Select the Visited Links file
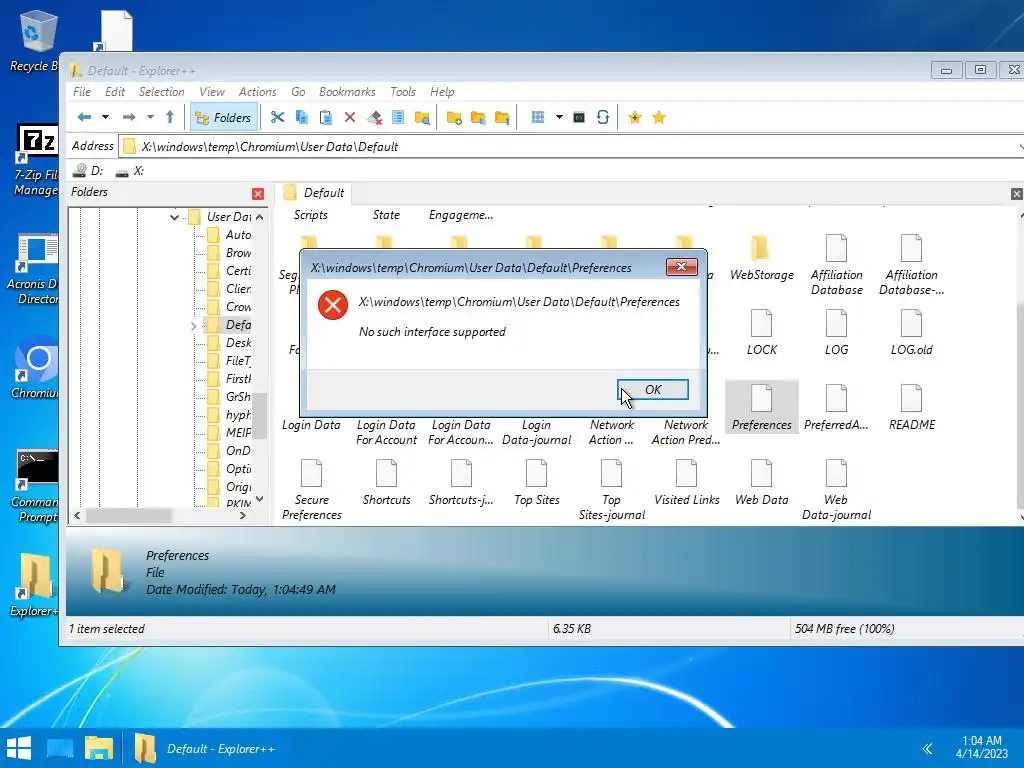Viewport: 1024px width, 768px height. click(x=686, y=483)
